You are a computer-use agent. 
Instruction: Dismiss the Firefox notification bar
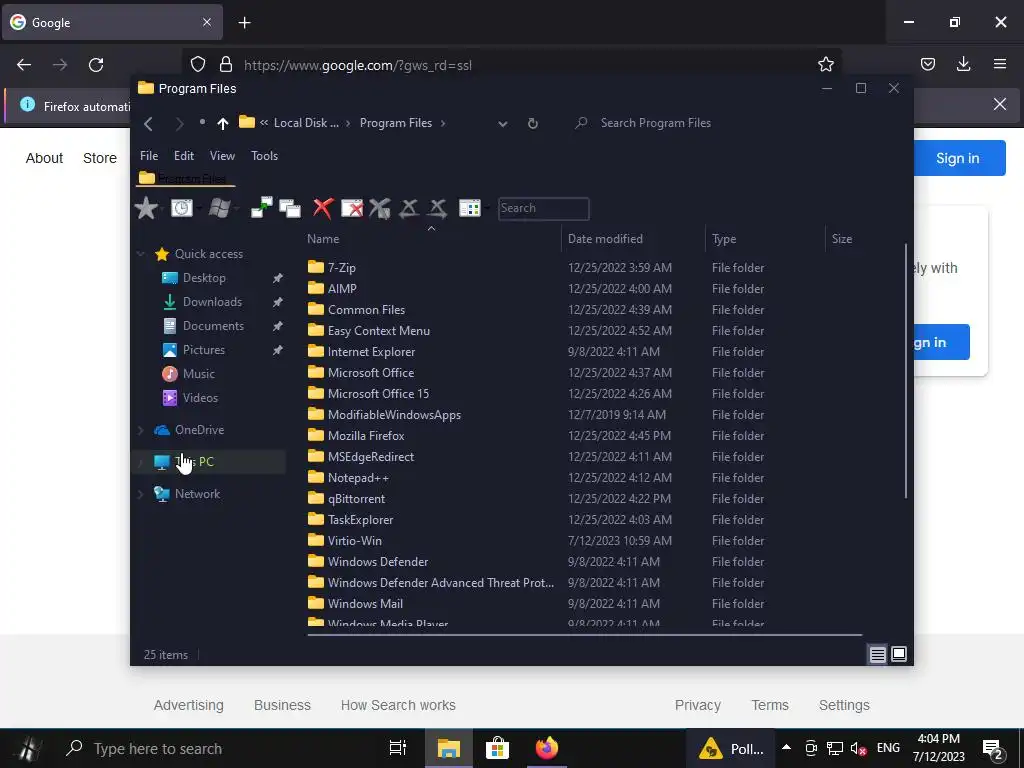(999, 104)
